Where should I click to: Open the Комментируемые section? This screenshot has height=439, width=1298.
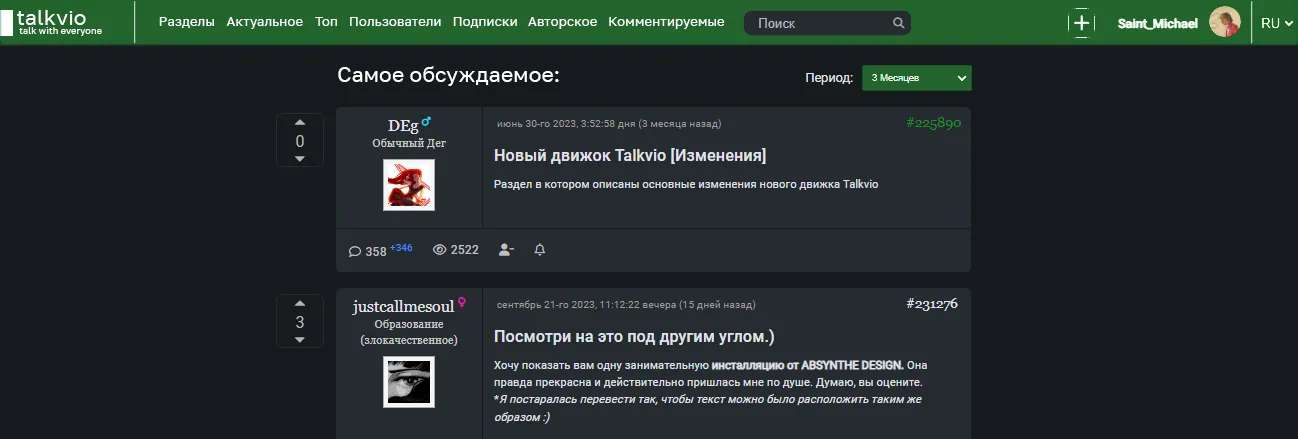click(x=666, y=22)
